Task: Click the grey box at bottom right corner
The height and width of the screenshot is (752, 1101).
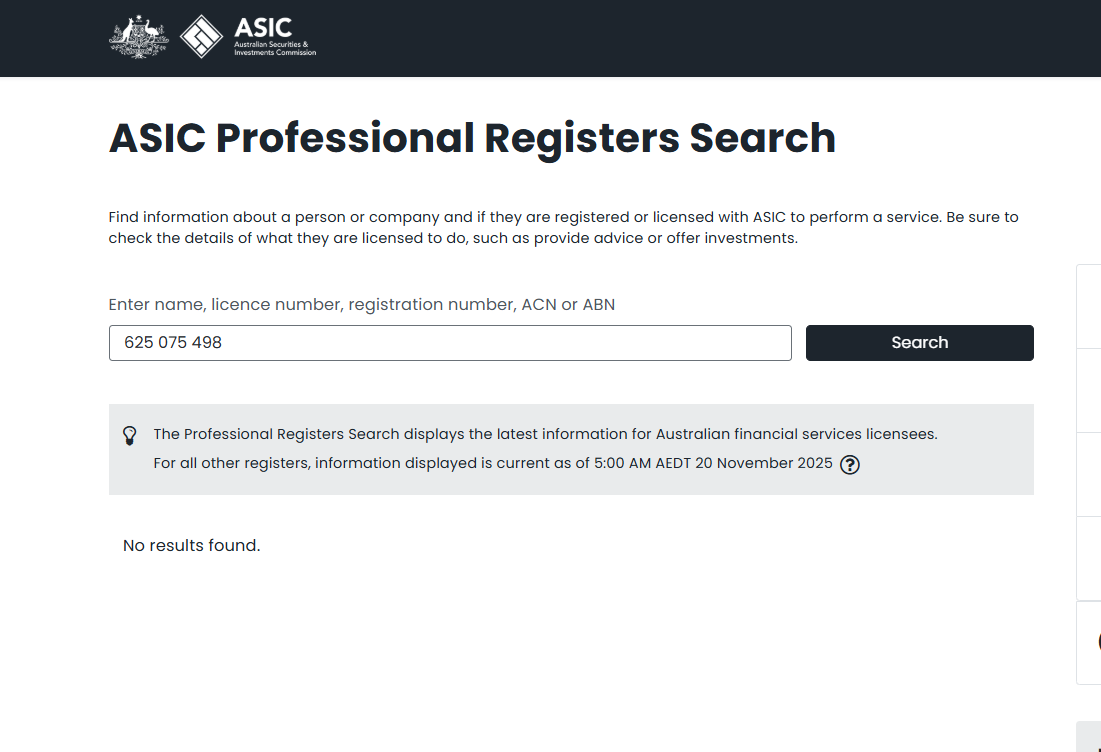Action: pyautogui.click(x=1089, y=737)
